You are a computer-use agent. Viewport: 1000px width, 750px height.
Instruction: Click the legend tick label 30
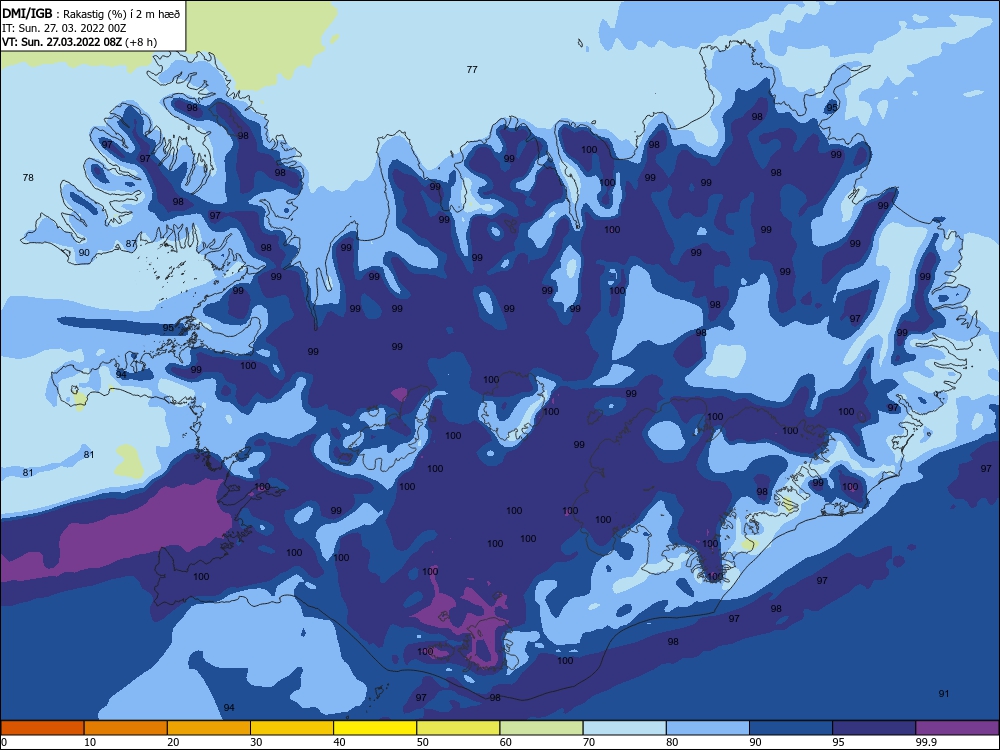256,742
